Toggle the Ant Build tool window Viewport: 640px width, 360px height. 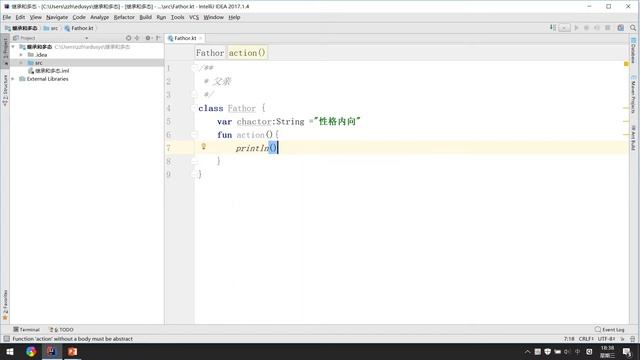tap(633, 139)
